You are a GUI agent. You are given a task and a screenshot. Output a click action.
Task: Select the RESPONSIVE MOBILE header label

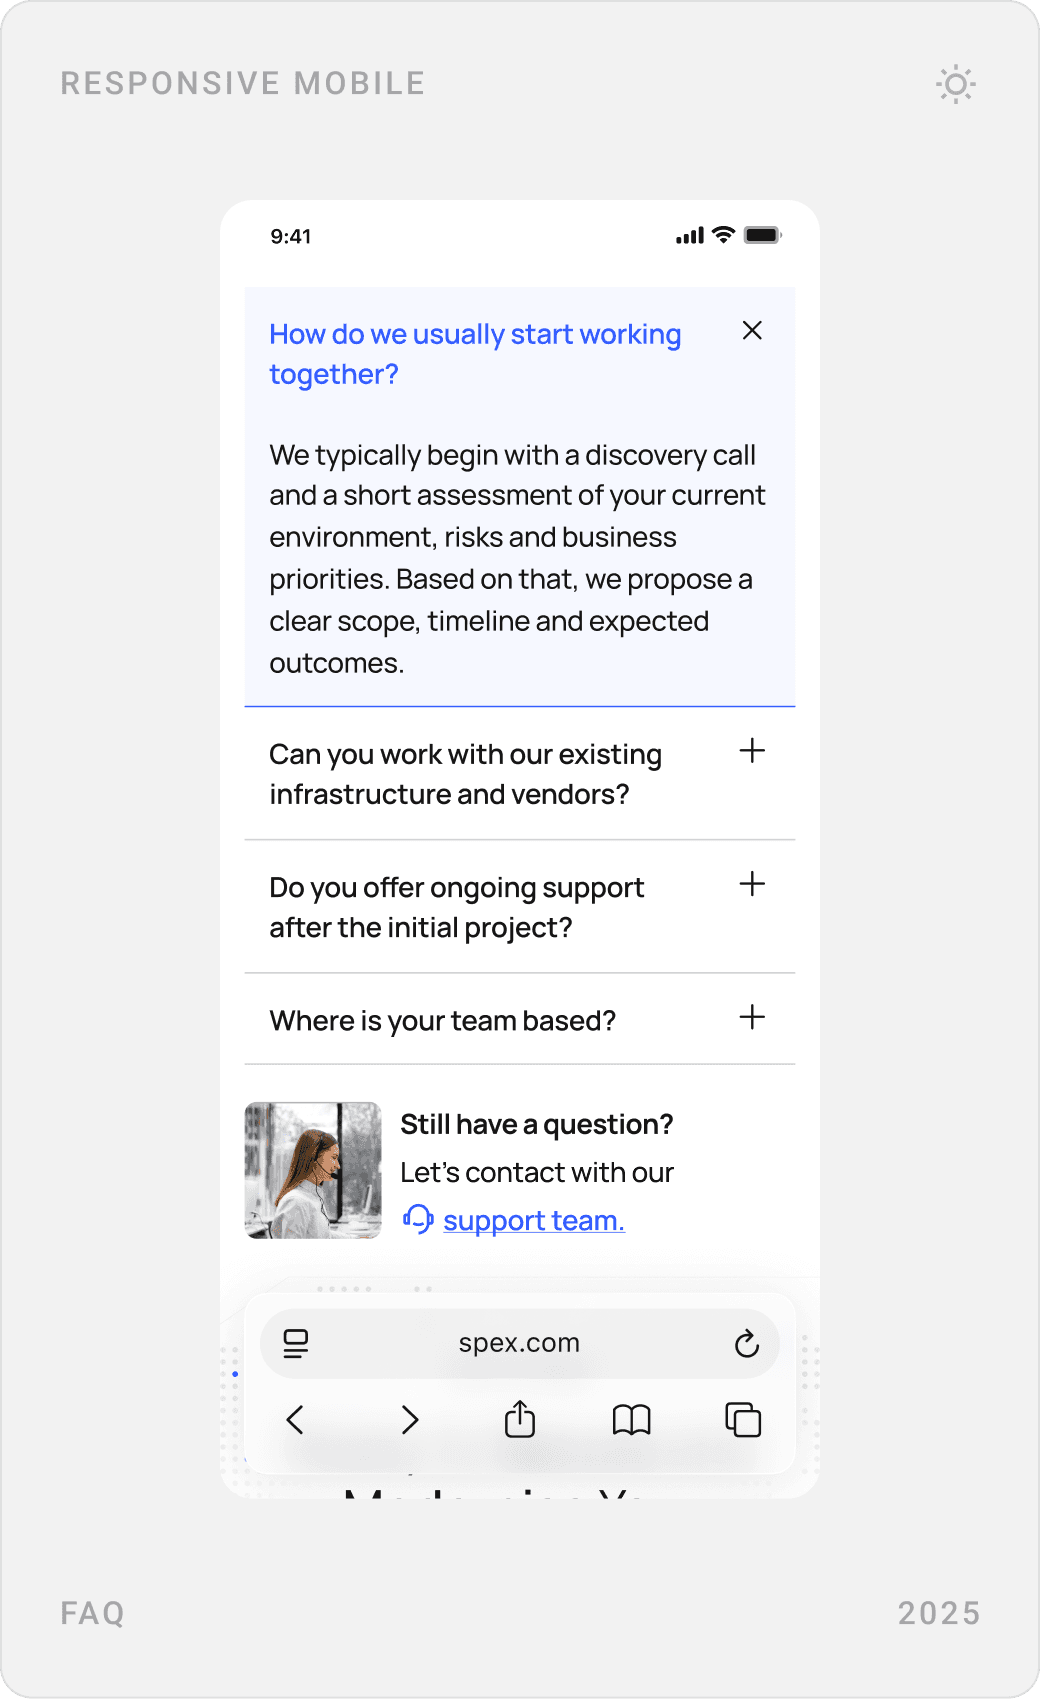[243, 83]
